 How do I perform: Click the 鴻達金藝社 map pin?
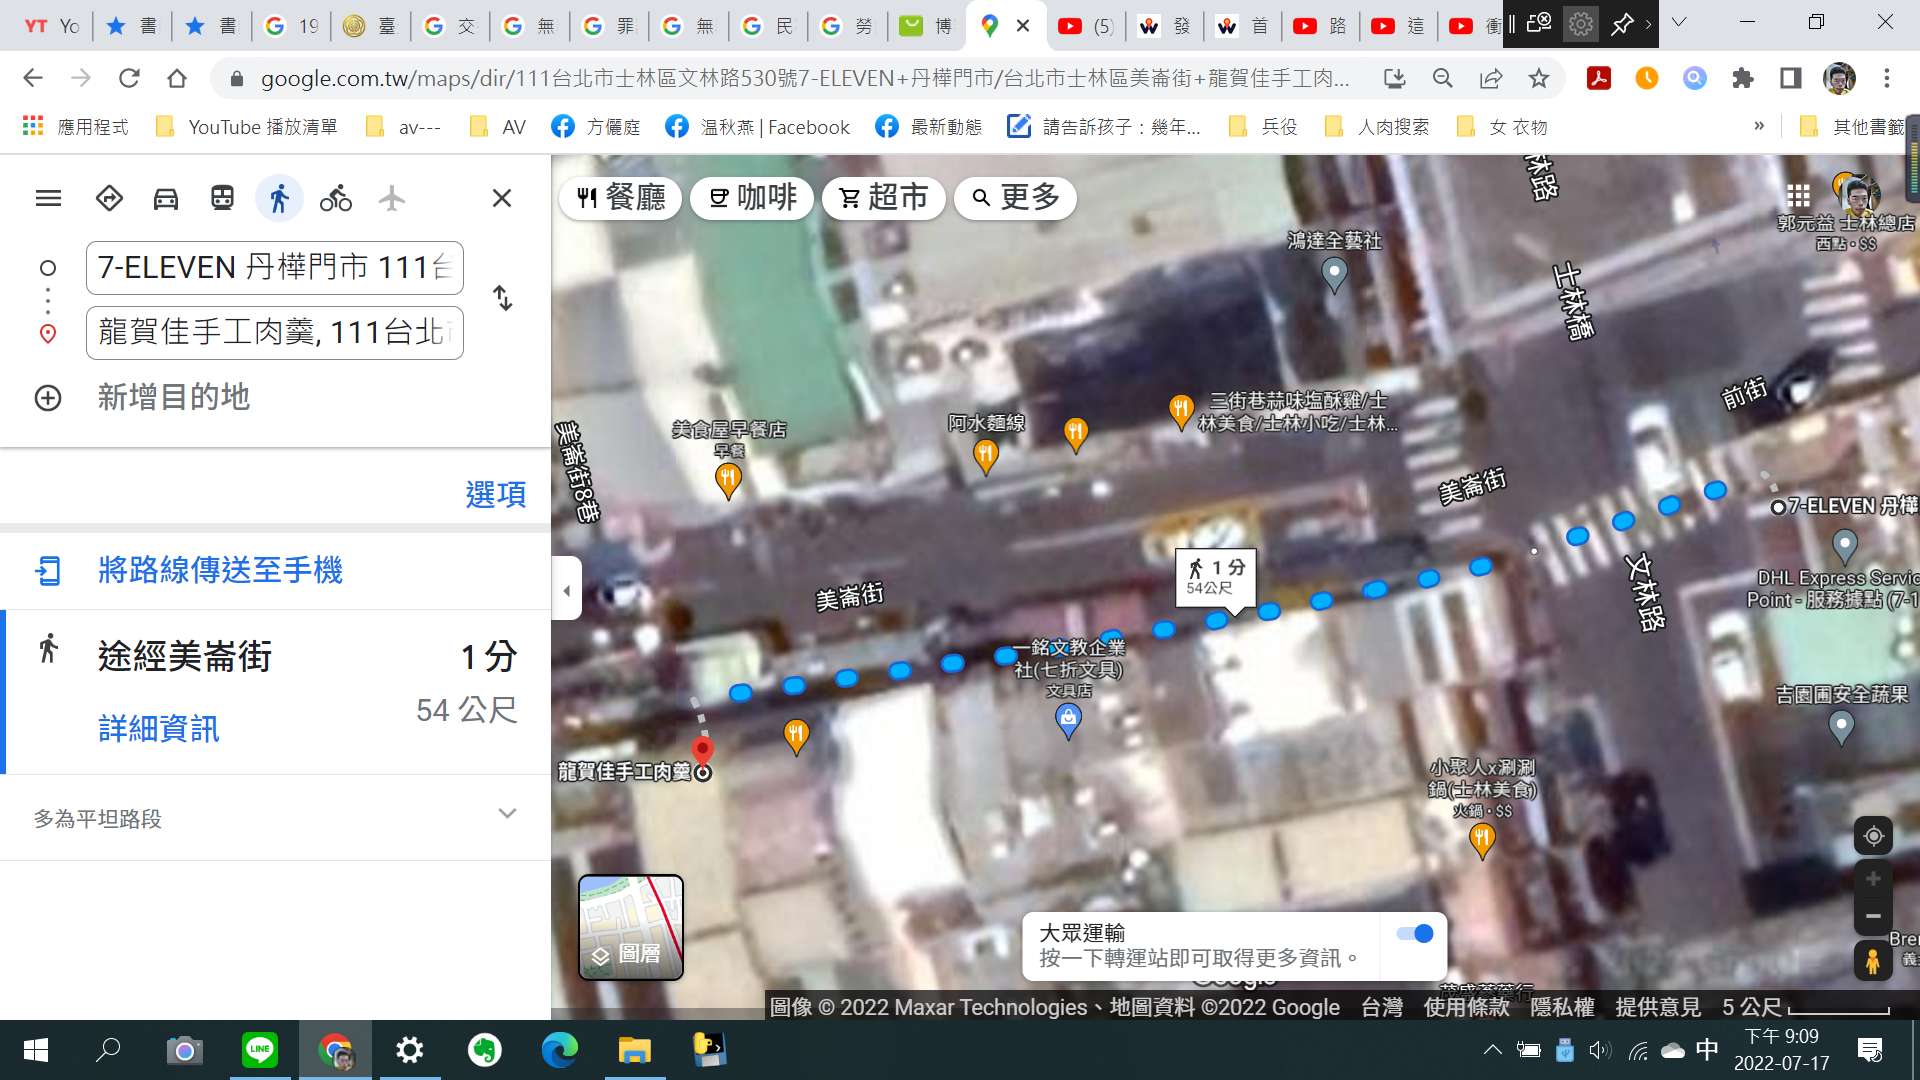coord(1334,274)
